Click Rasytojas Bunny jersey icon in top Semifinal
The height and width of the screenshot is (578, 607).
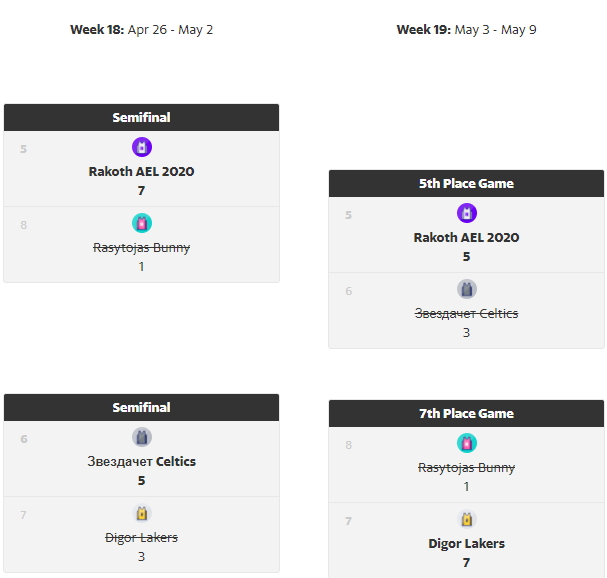(x=141, y=223)
